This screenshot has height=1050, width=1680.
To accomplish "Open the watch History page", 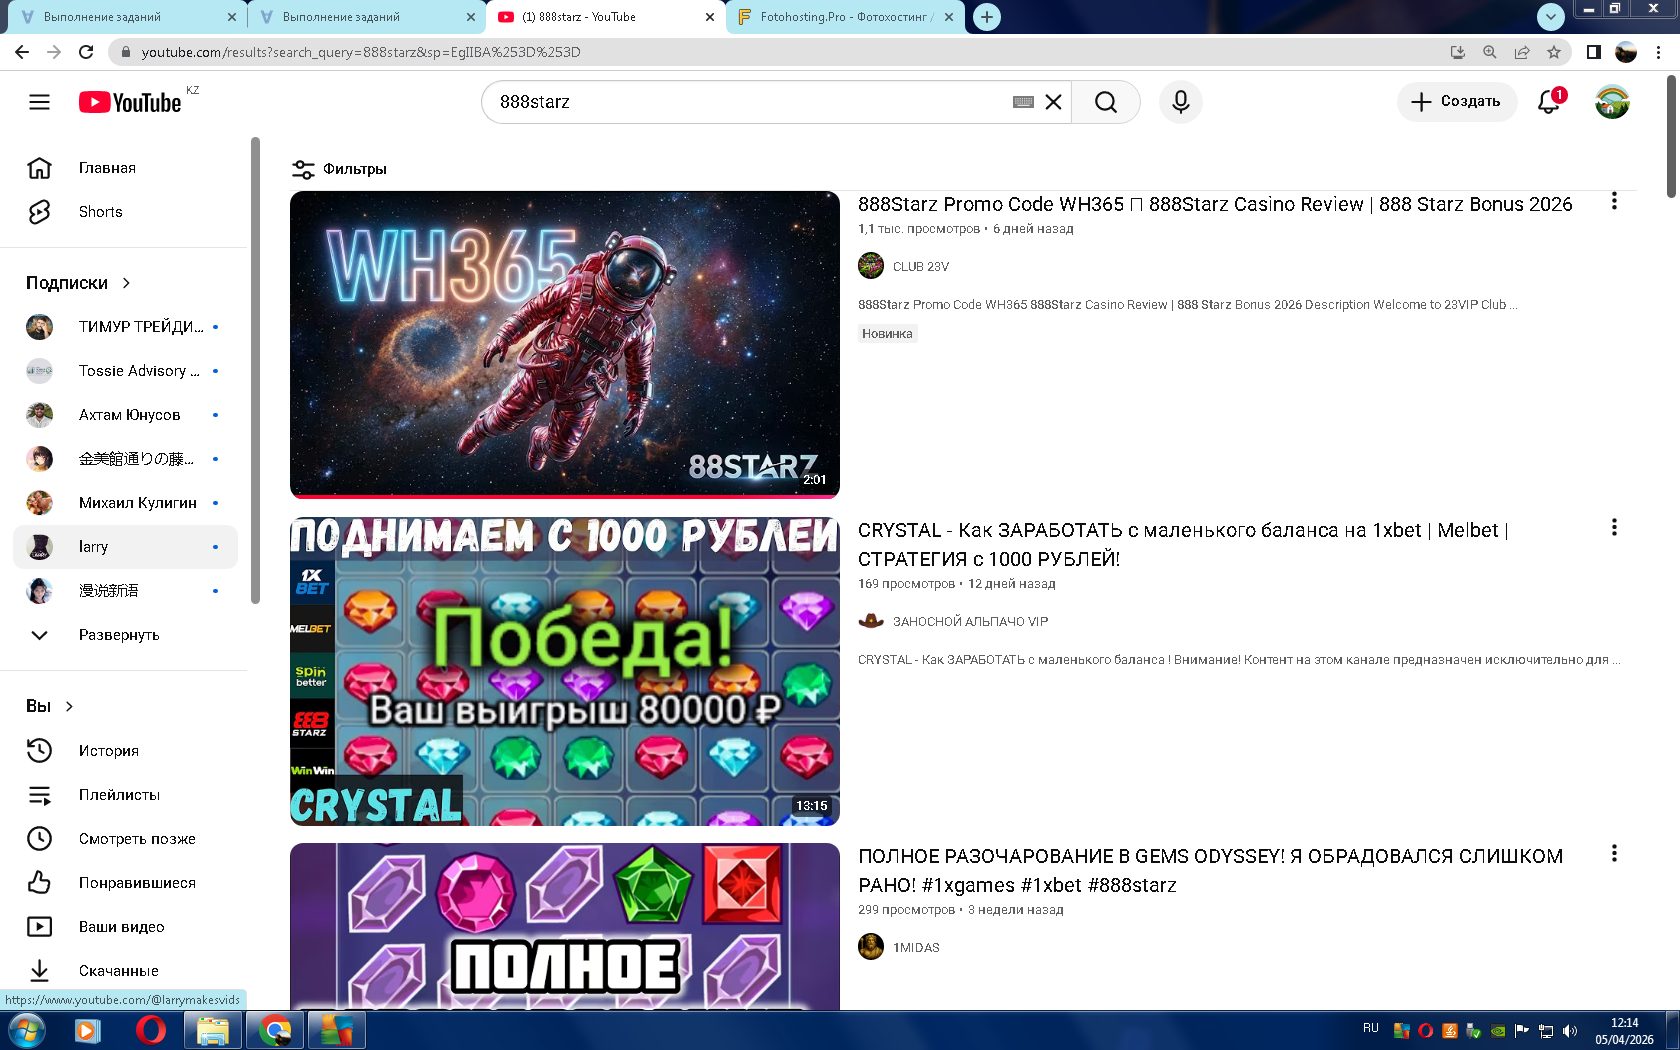I will 108,751.
